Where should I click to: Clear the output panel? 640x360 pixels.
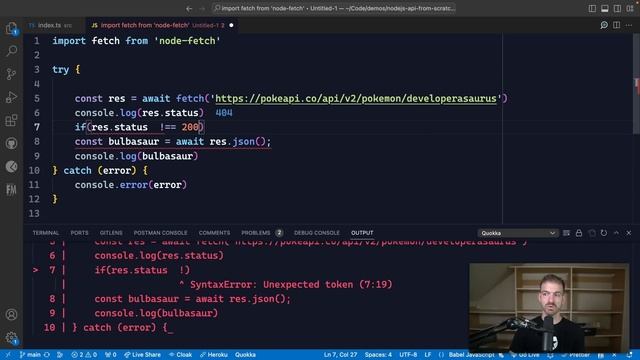click(x=566, y=233)
